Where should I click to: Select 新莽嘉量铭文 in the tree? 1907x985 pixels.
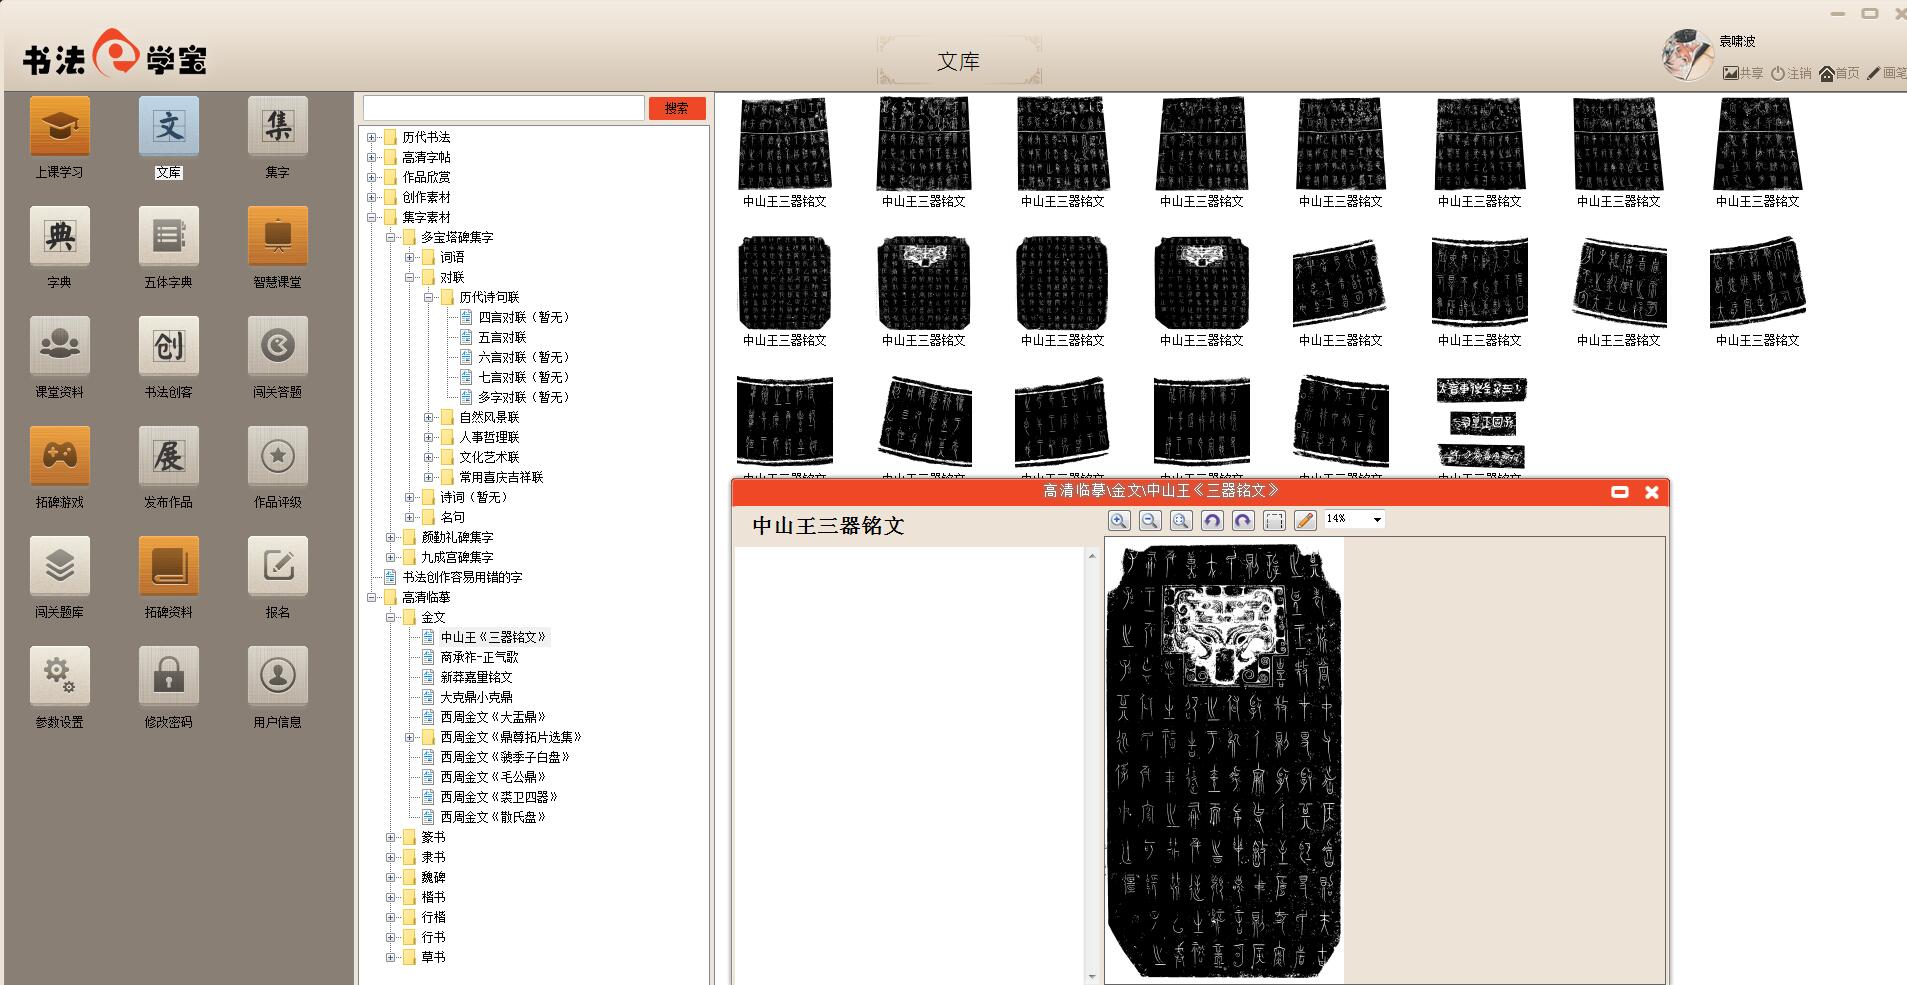pyautogui.click(x=476, y=677)
